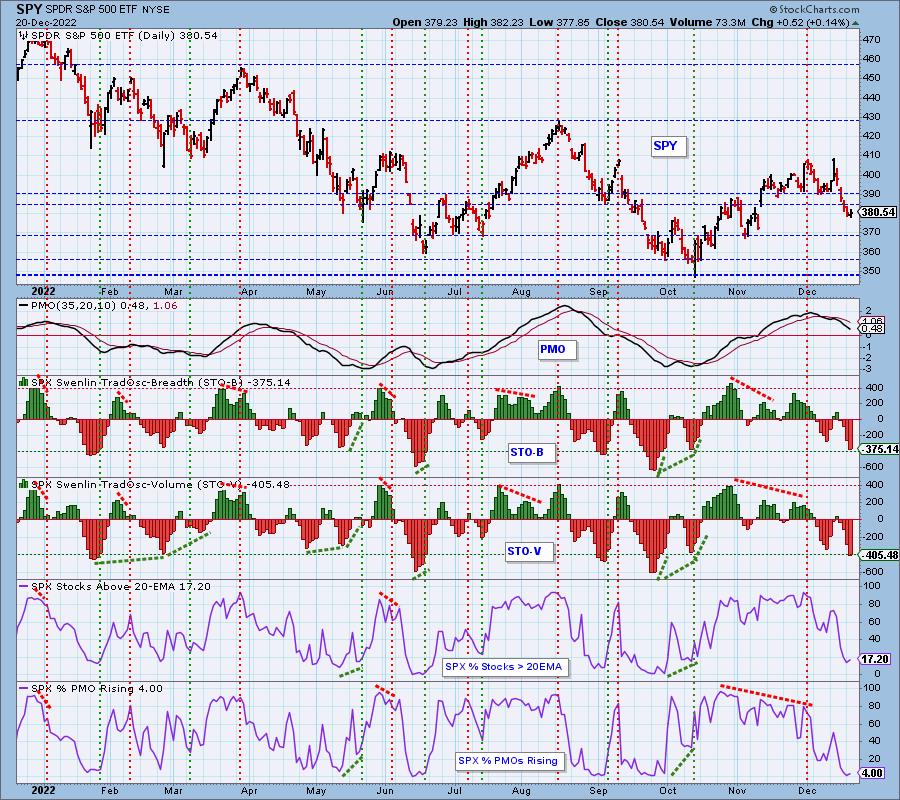Screen dimensions: 900x800
Task: Click the 470 price axis label
Action: (x=871, y=40)
